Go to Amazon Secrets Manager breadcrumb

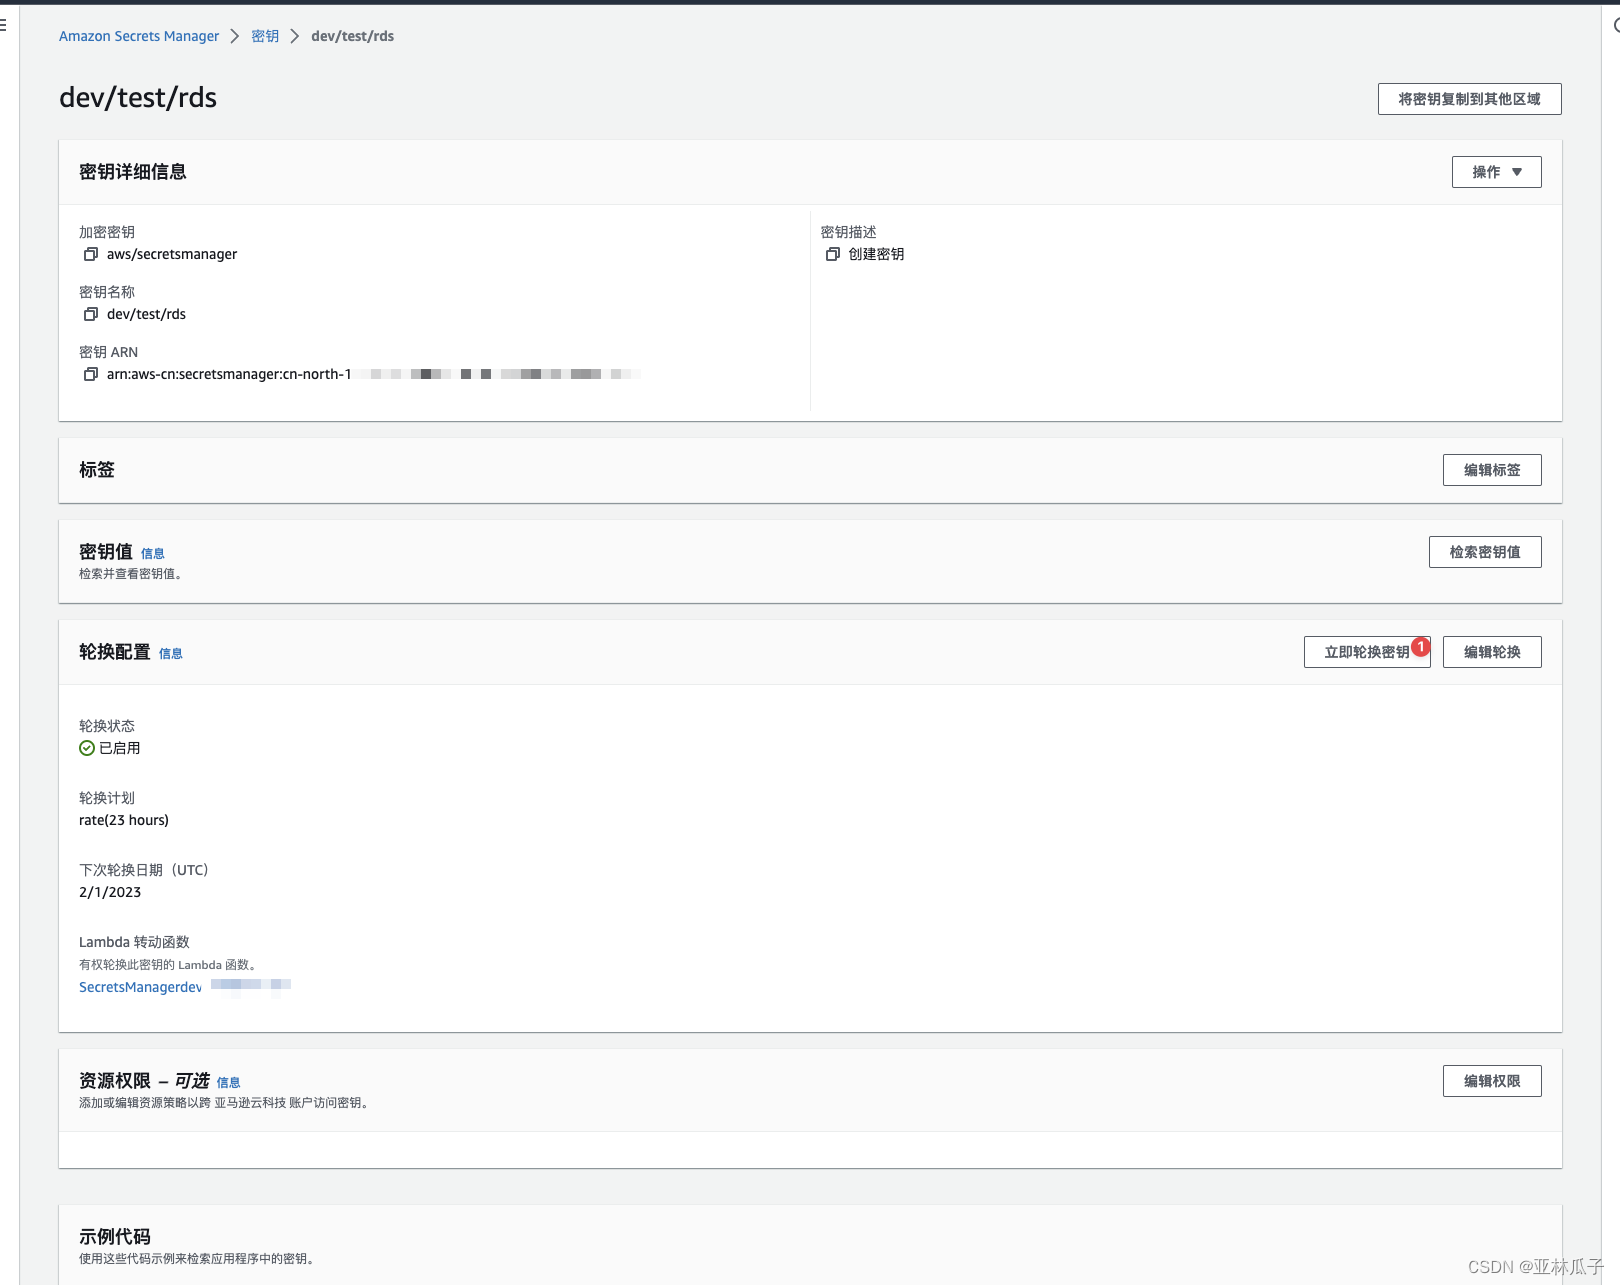pos(139,36)
